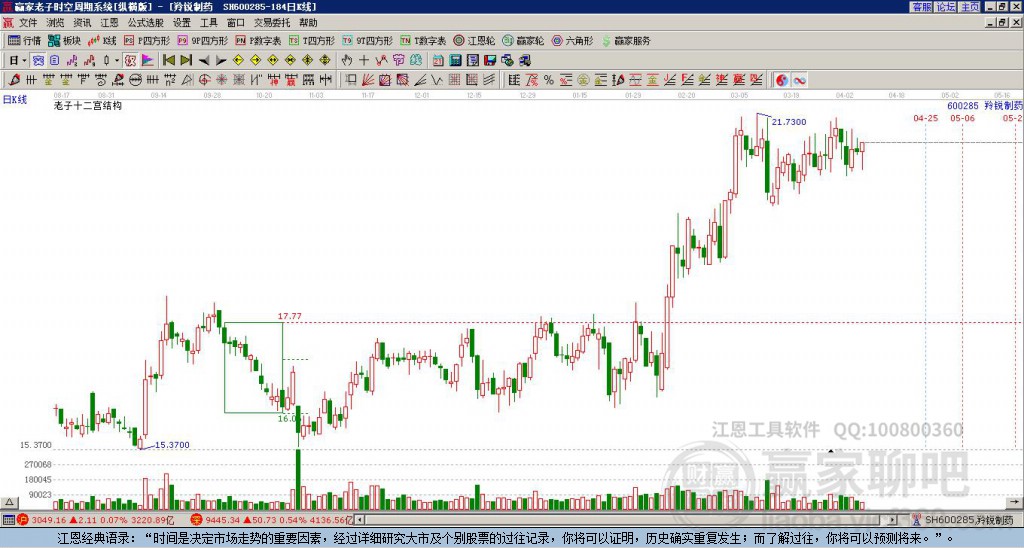Screen dimensions: 1024x548
Task: Select the percent % retracement tool
Action: coord(549,80)
